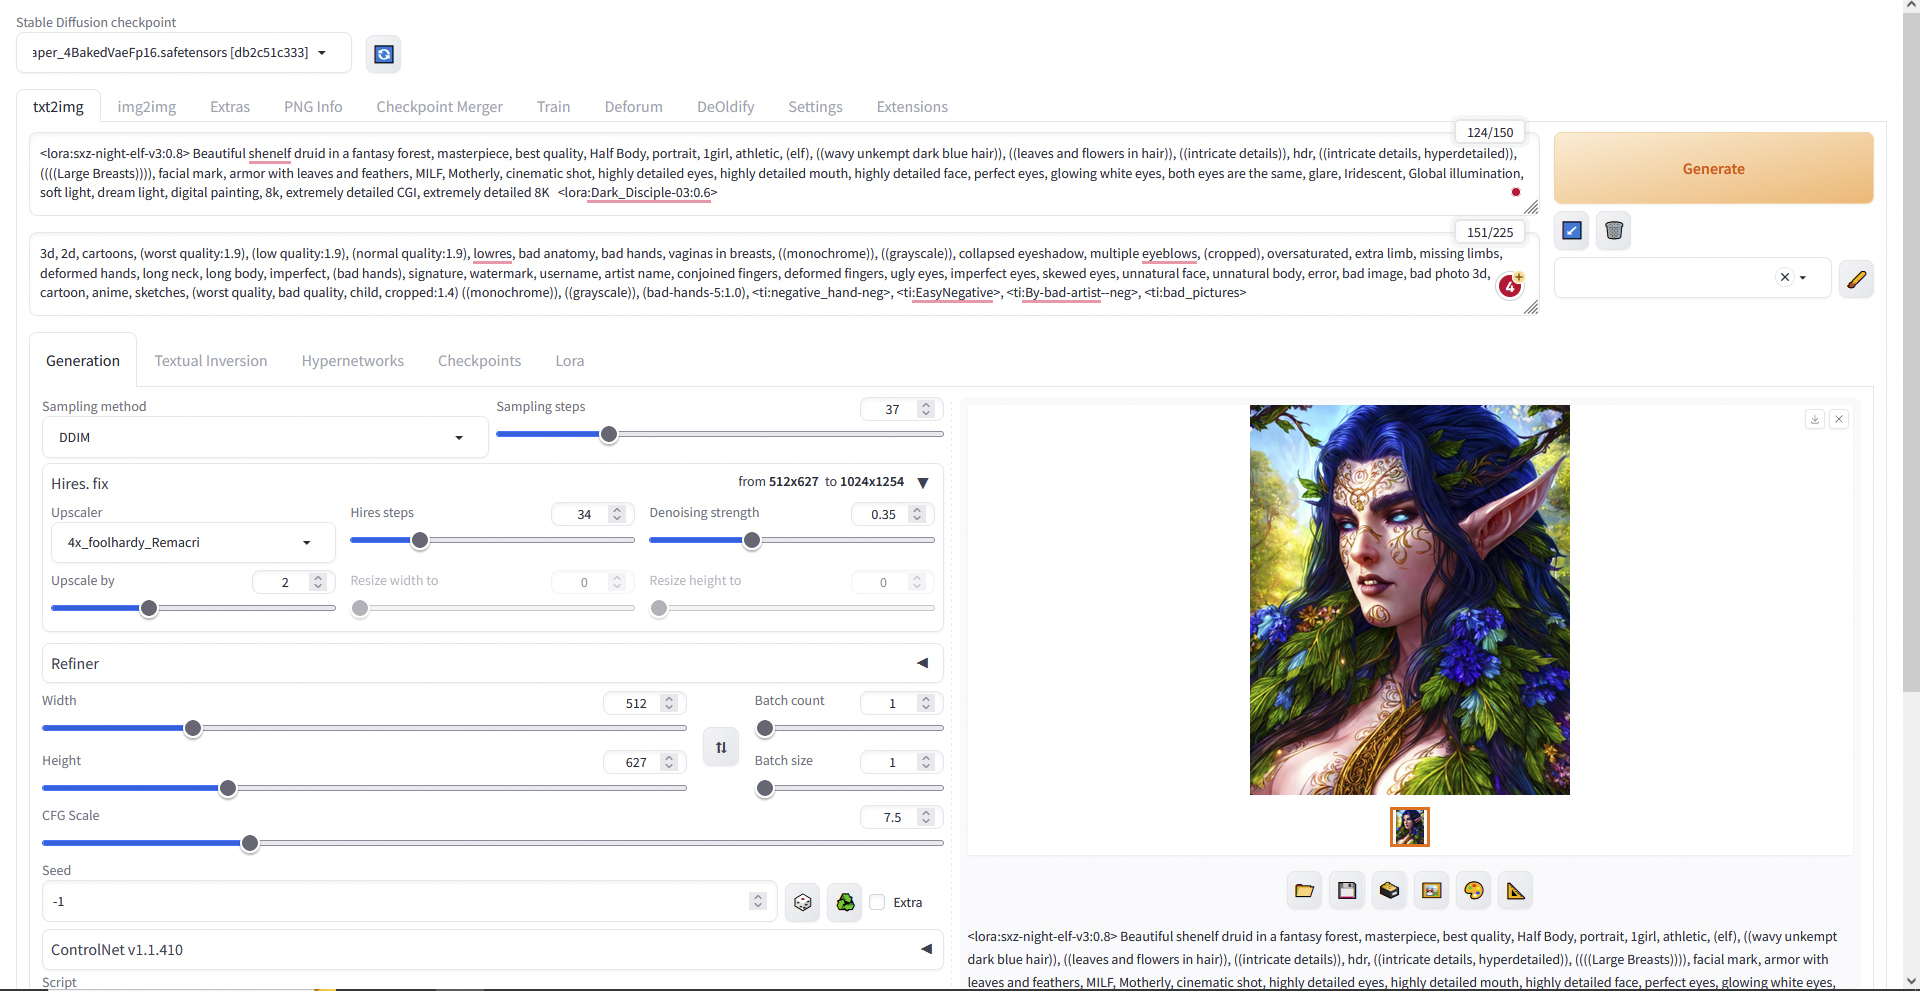Screen dimensions: 1920x991
Task: Adjust the Batch count slider
Action: (x=849, y=728)
